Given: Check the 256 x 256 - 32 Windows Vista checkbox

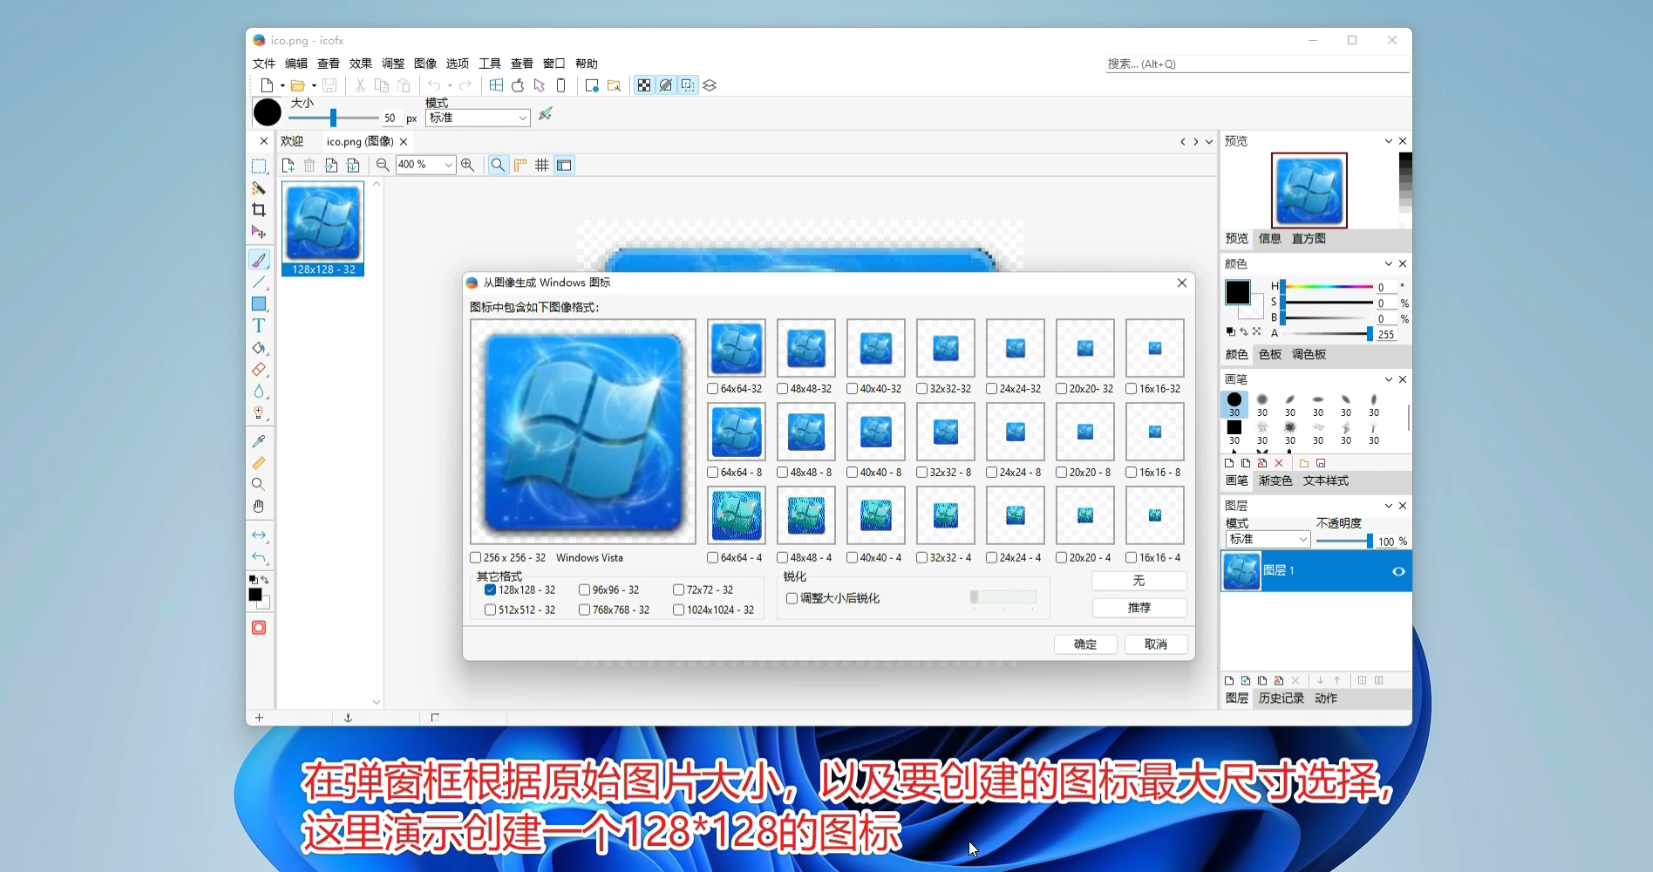Looking at the screenshot, I should click(x=476, y=558).
